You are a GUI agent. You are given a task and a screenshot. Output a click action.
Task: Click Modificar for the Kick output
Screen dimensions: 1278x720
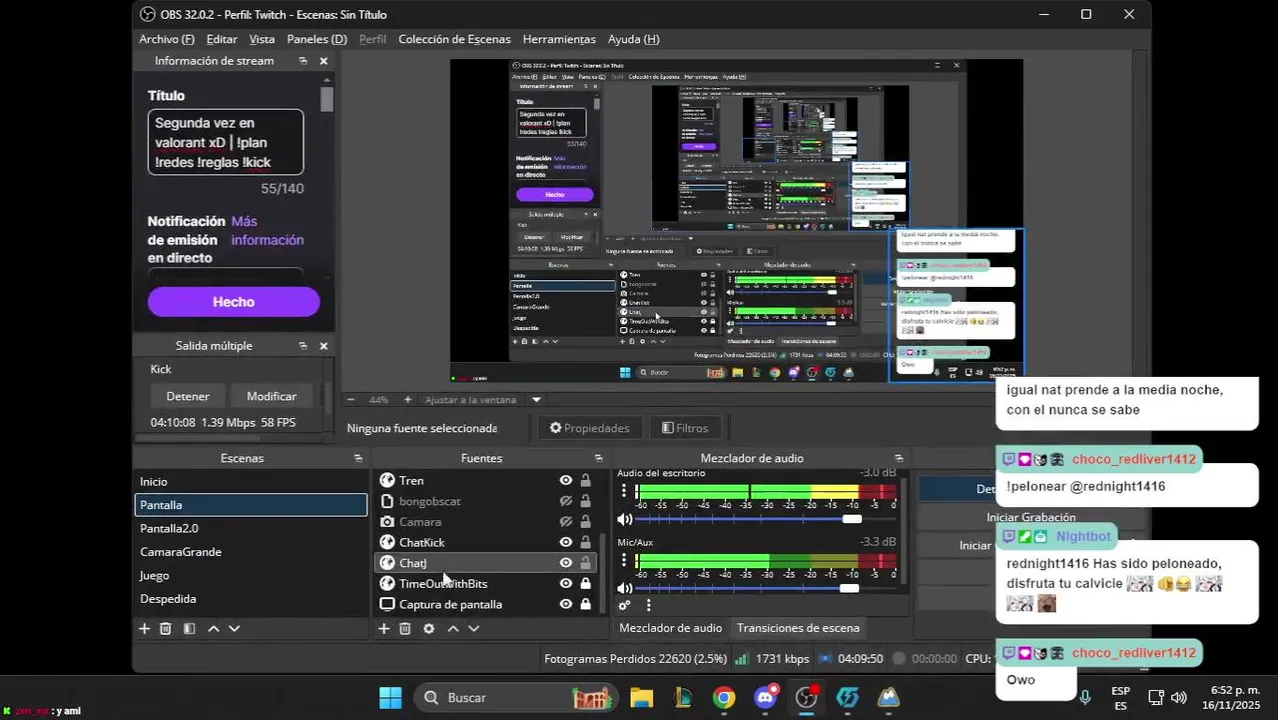point(272,396)
